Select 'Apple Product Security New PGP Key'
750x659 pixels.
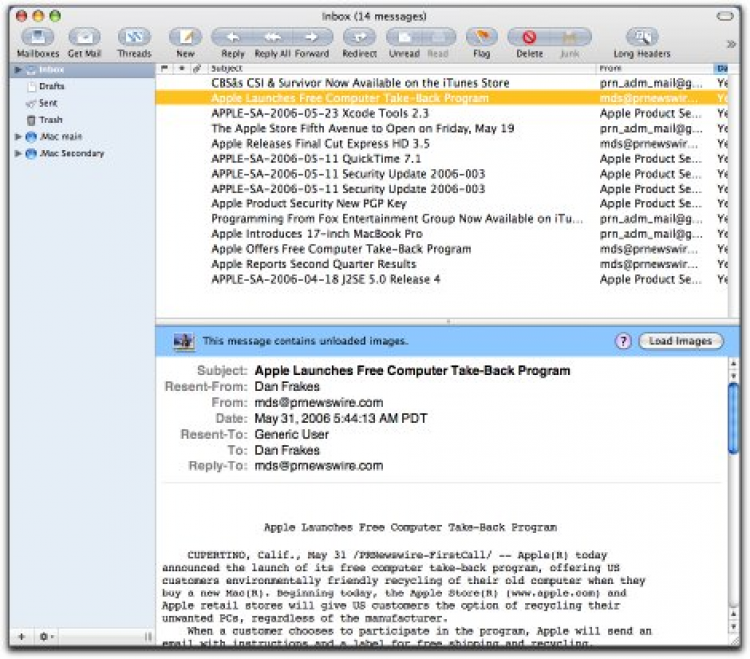(x=441, y=204)
